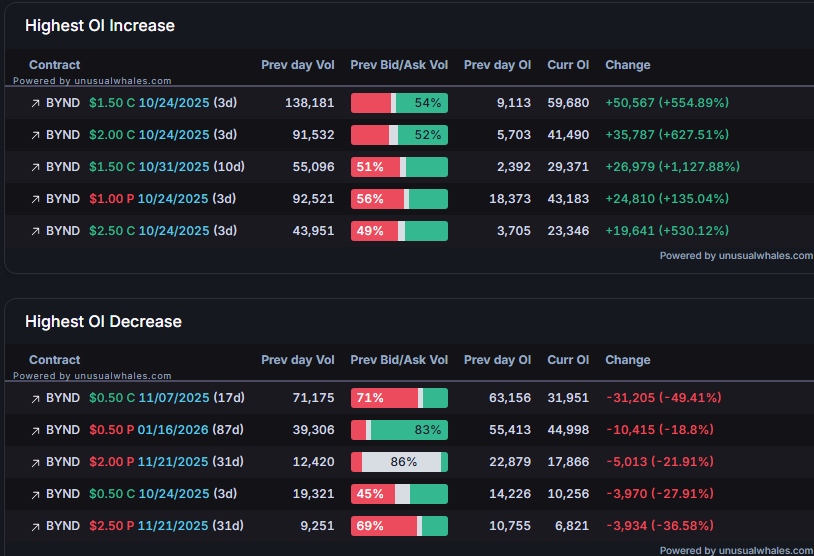Select the change value +24,810 (+135.04%)
The height and width of the screenshot is (556, 814).
667,199
